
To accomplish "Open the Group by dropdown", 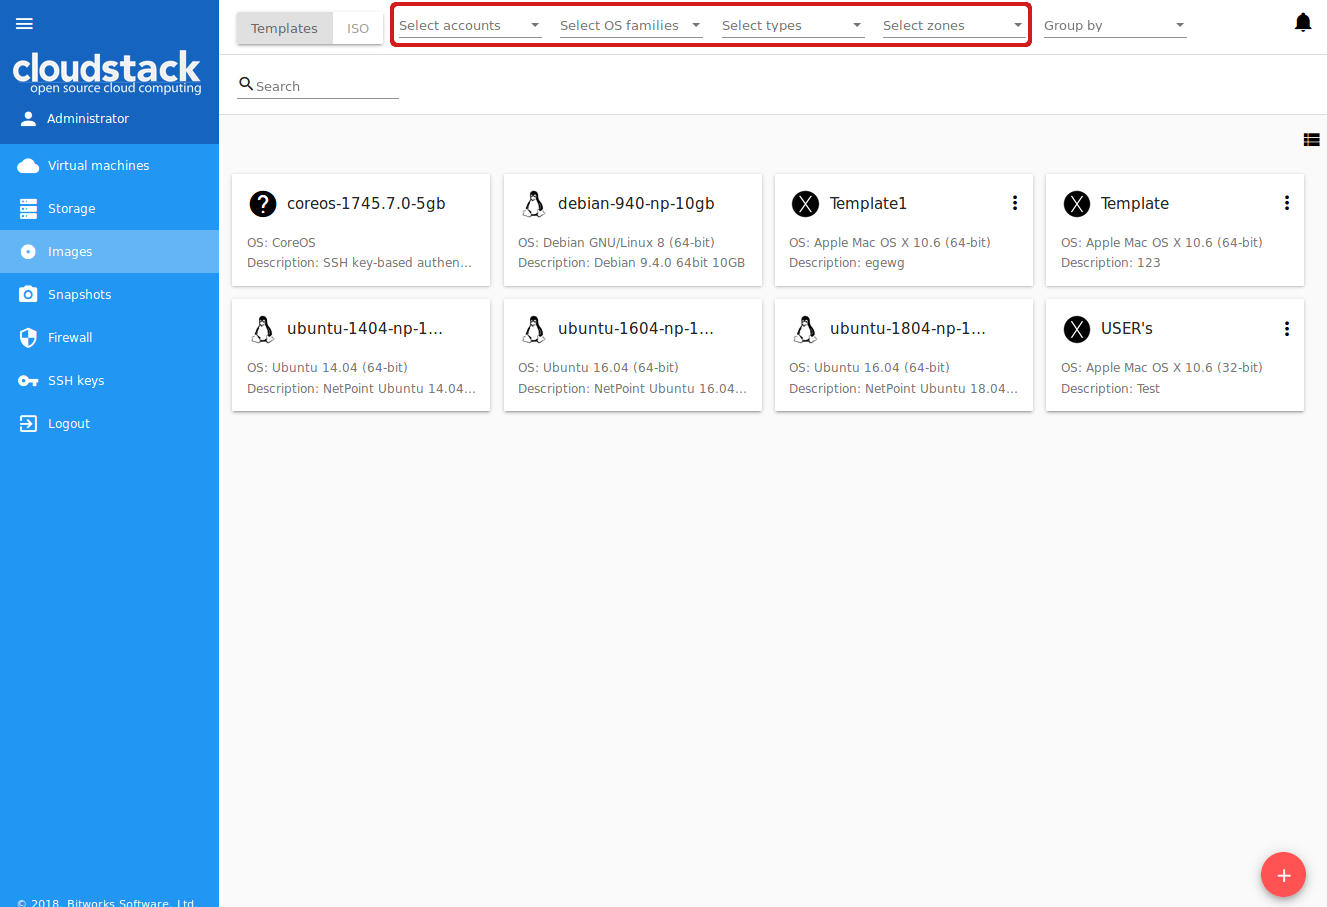I will pyautogui.click(x=1115, y=26).
